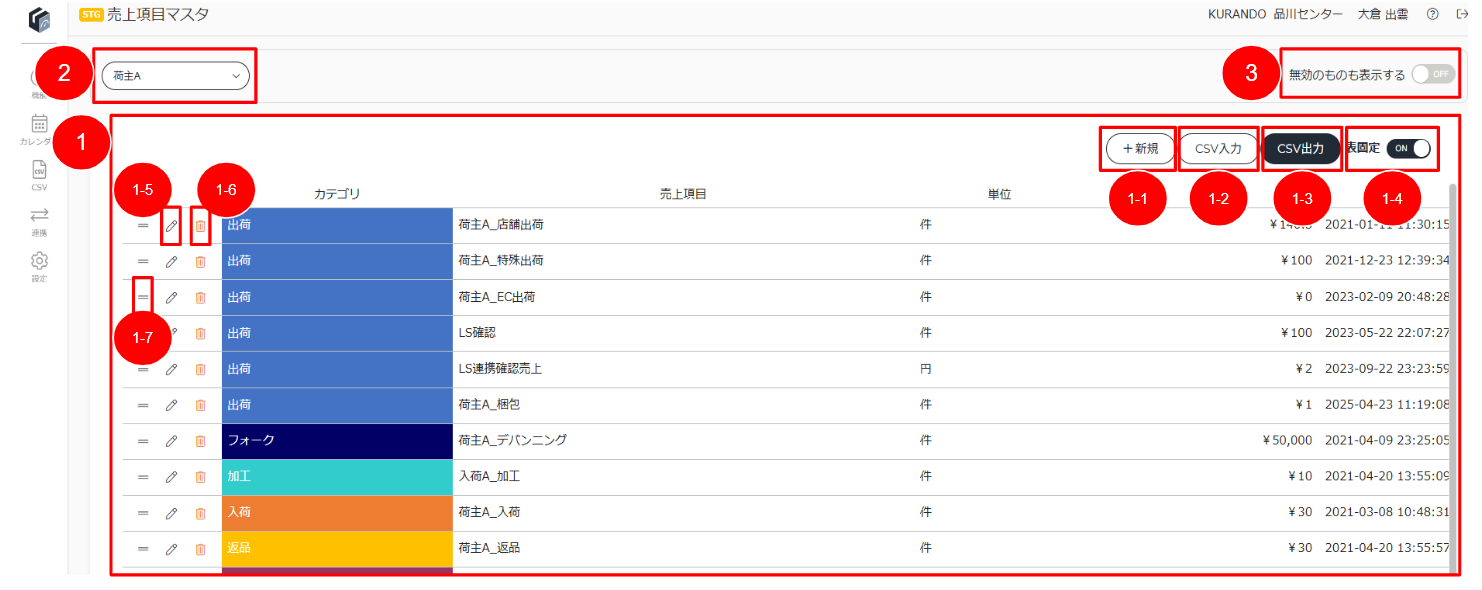The image size is (1482, 590).
Task: Click the timestamp 2025-04-23 11:19:08
Action: pyautogui.click(x=1387, y=405)
